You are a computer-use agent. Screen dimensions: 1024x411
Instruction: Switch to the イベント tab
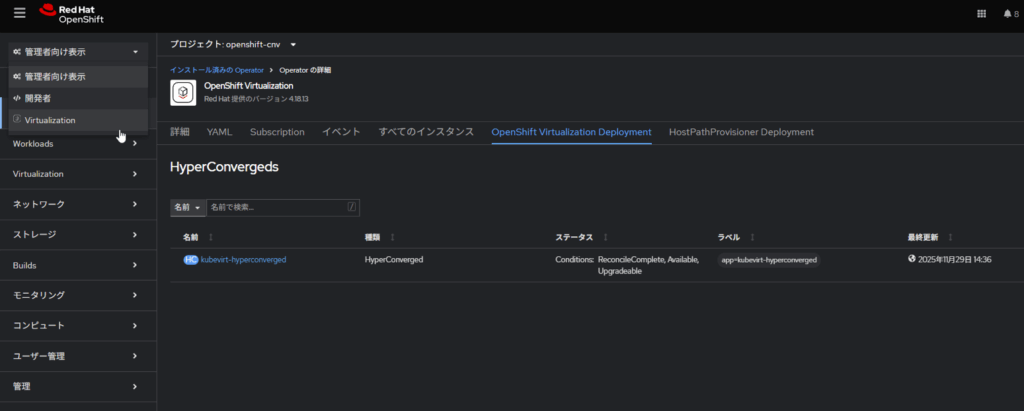pyautogui.click(x=342, y=132)
